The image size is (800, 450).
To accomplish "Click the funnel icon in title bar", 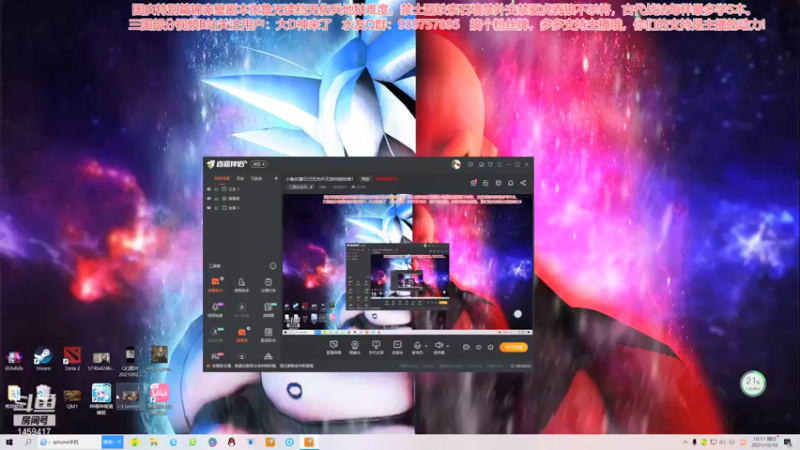I will click(490, 164).
